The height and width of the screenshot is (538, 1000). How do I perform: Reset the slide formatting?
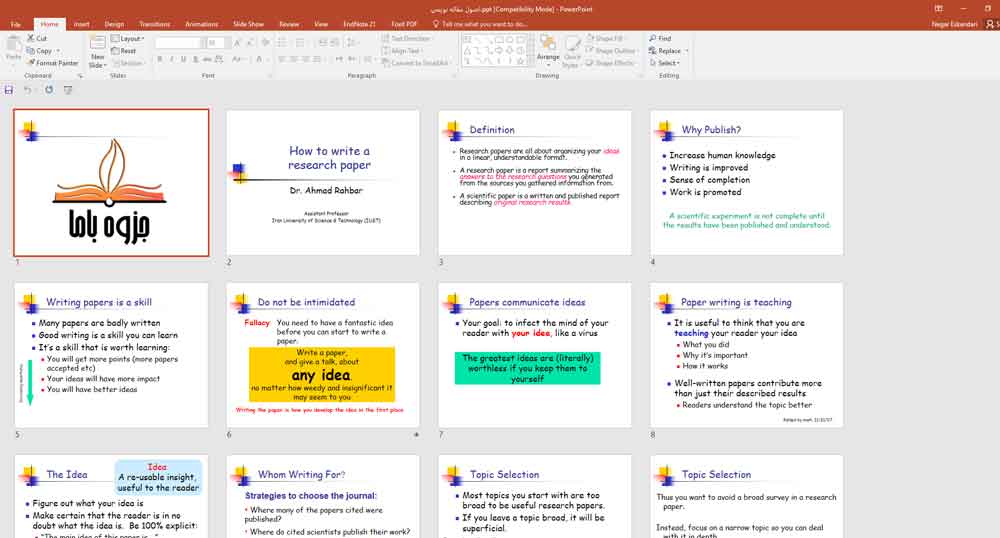pos(124,50)
